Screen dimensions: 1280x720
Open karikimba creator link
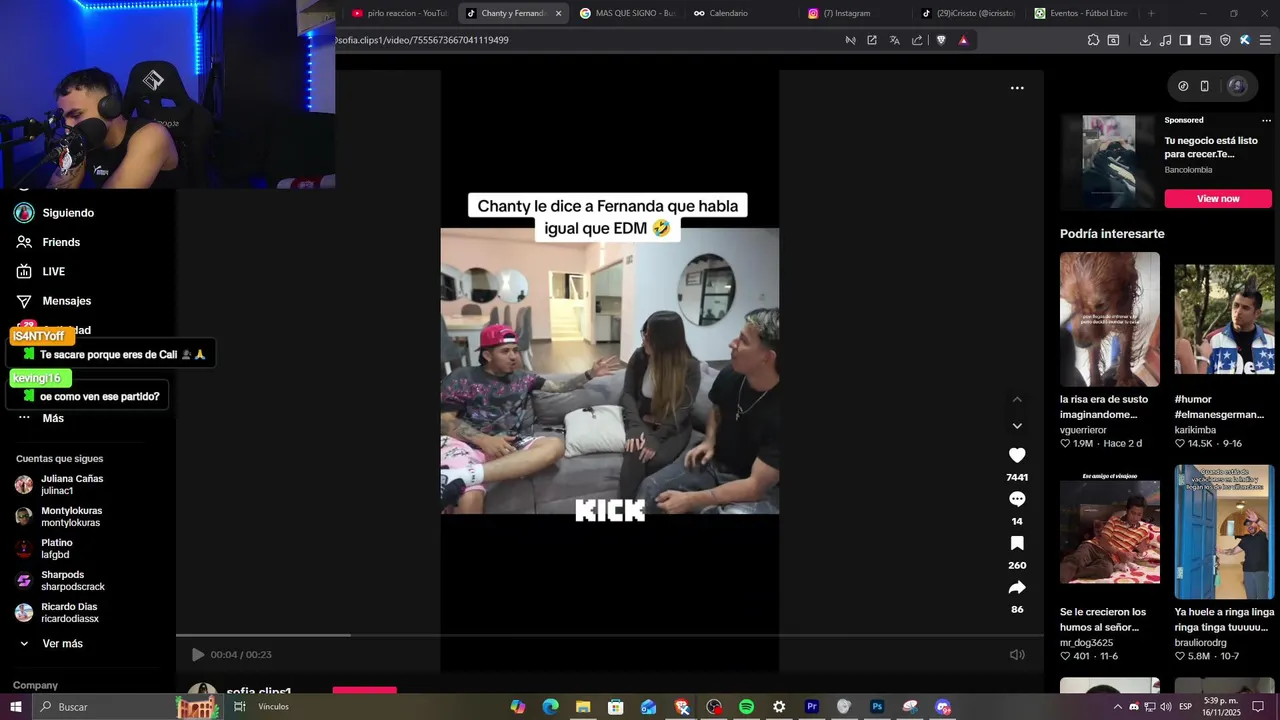point(1195,430)
